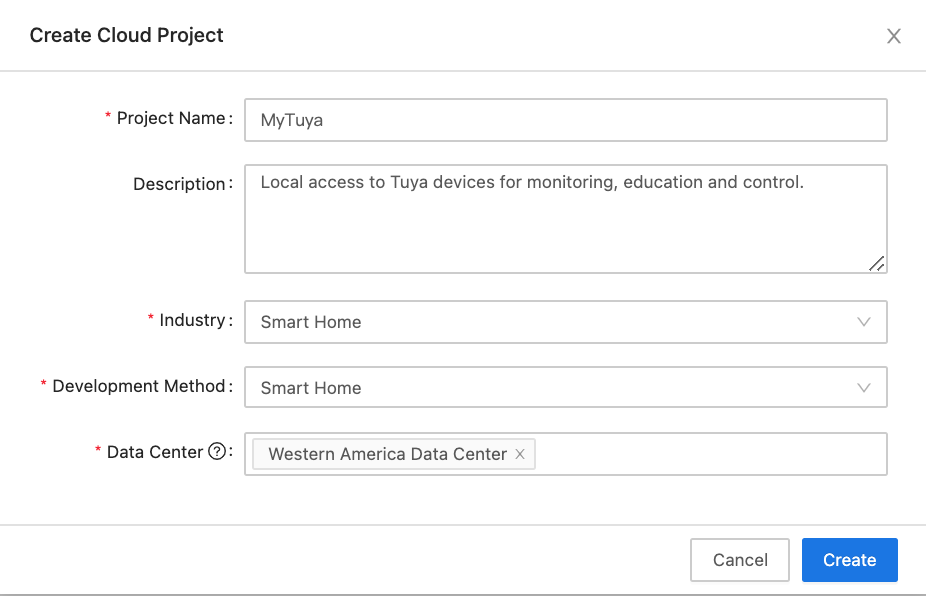
Task: Open the Industry select box showing Smart Home
Action: [x=550, y=322]
